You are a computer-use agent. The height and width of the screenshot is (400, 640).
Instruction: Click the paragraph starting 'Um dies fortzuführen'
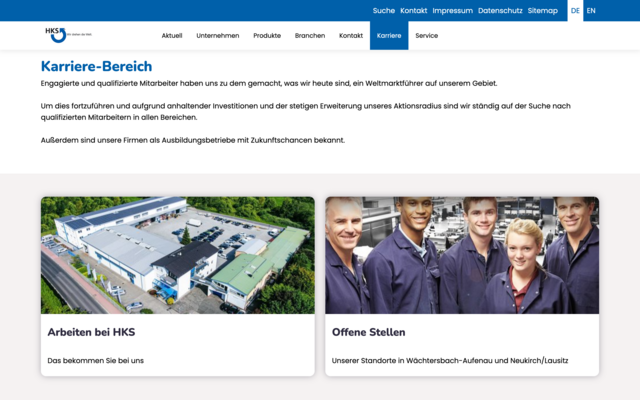click(x=306, y=111)
